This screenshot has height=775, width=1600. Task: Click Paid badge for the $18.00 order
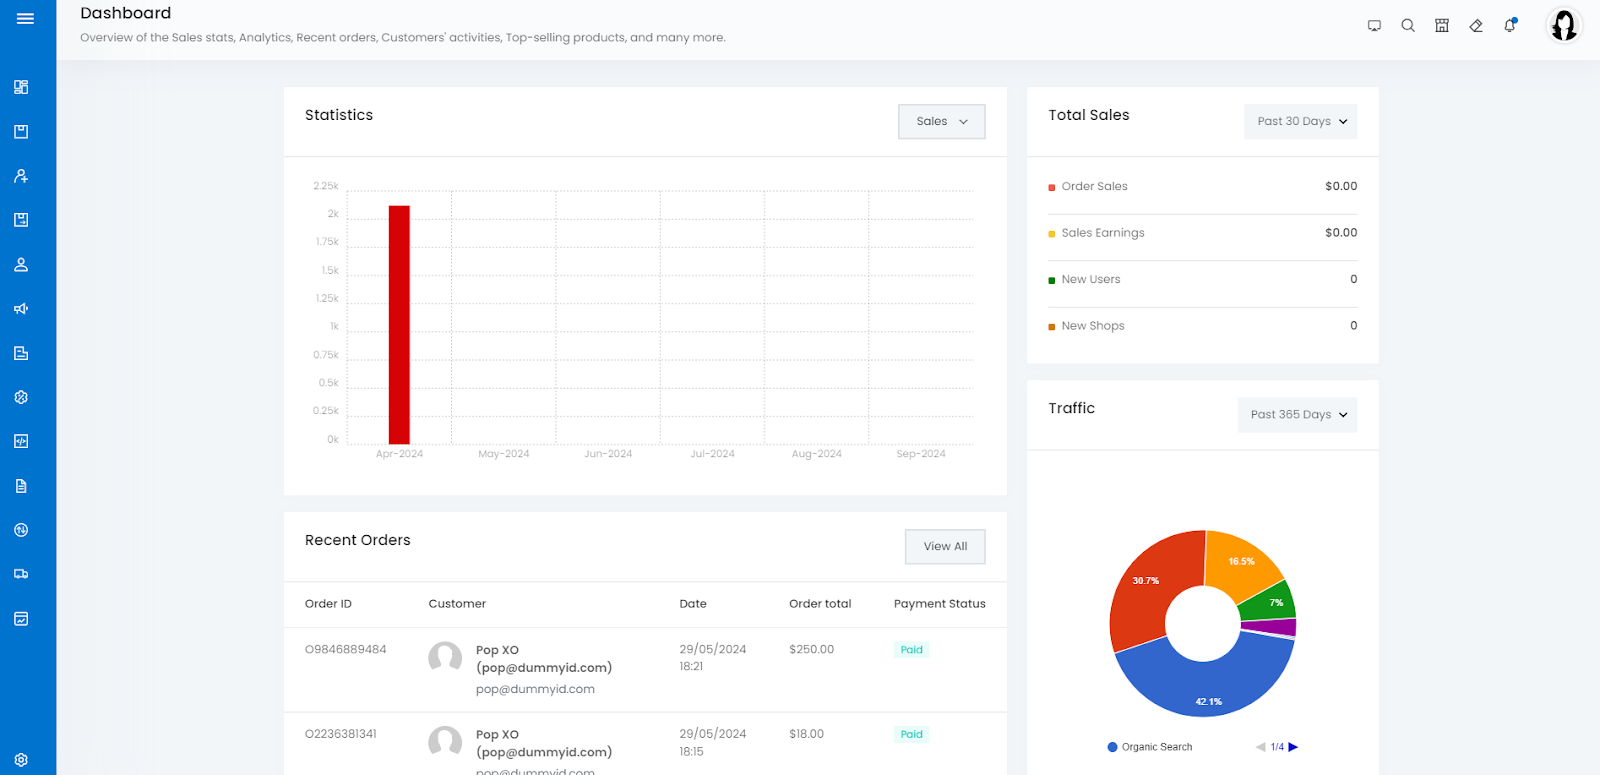tap(911, 734)
